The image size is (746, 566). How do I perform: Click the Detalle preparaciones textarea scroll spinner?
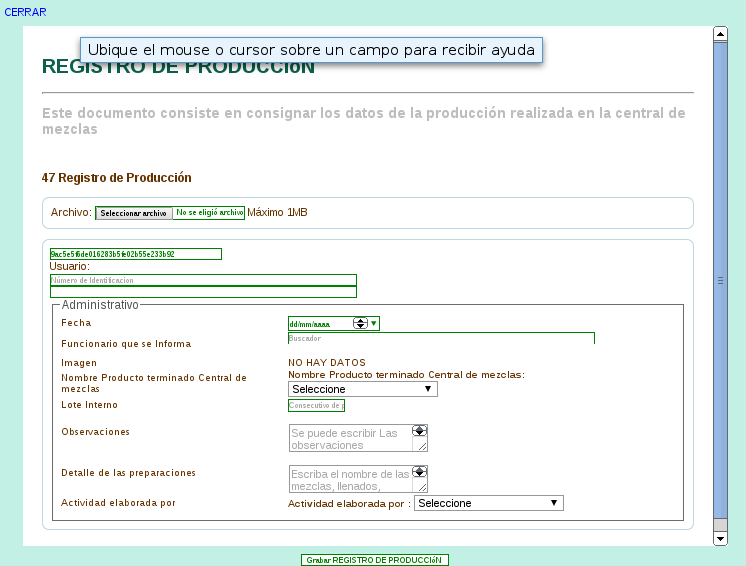[420, 472]
